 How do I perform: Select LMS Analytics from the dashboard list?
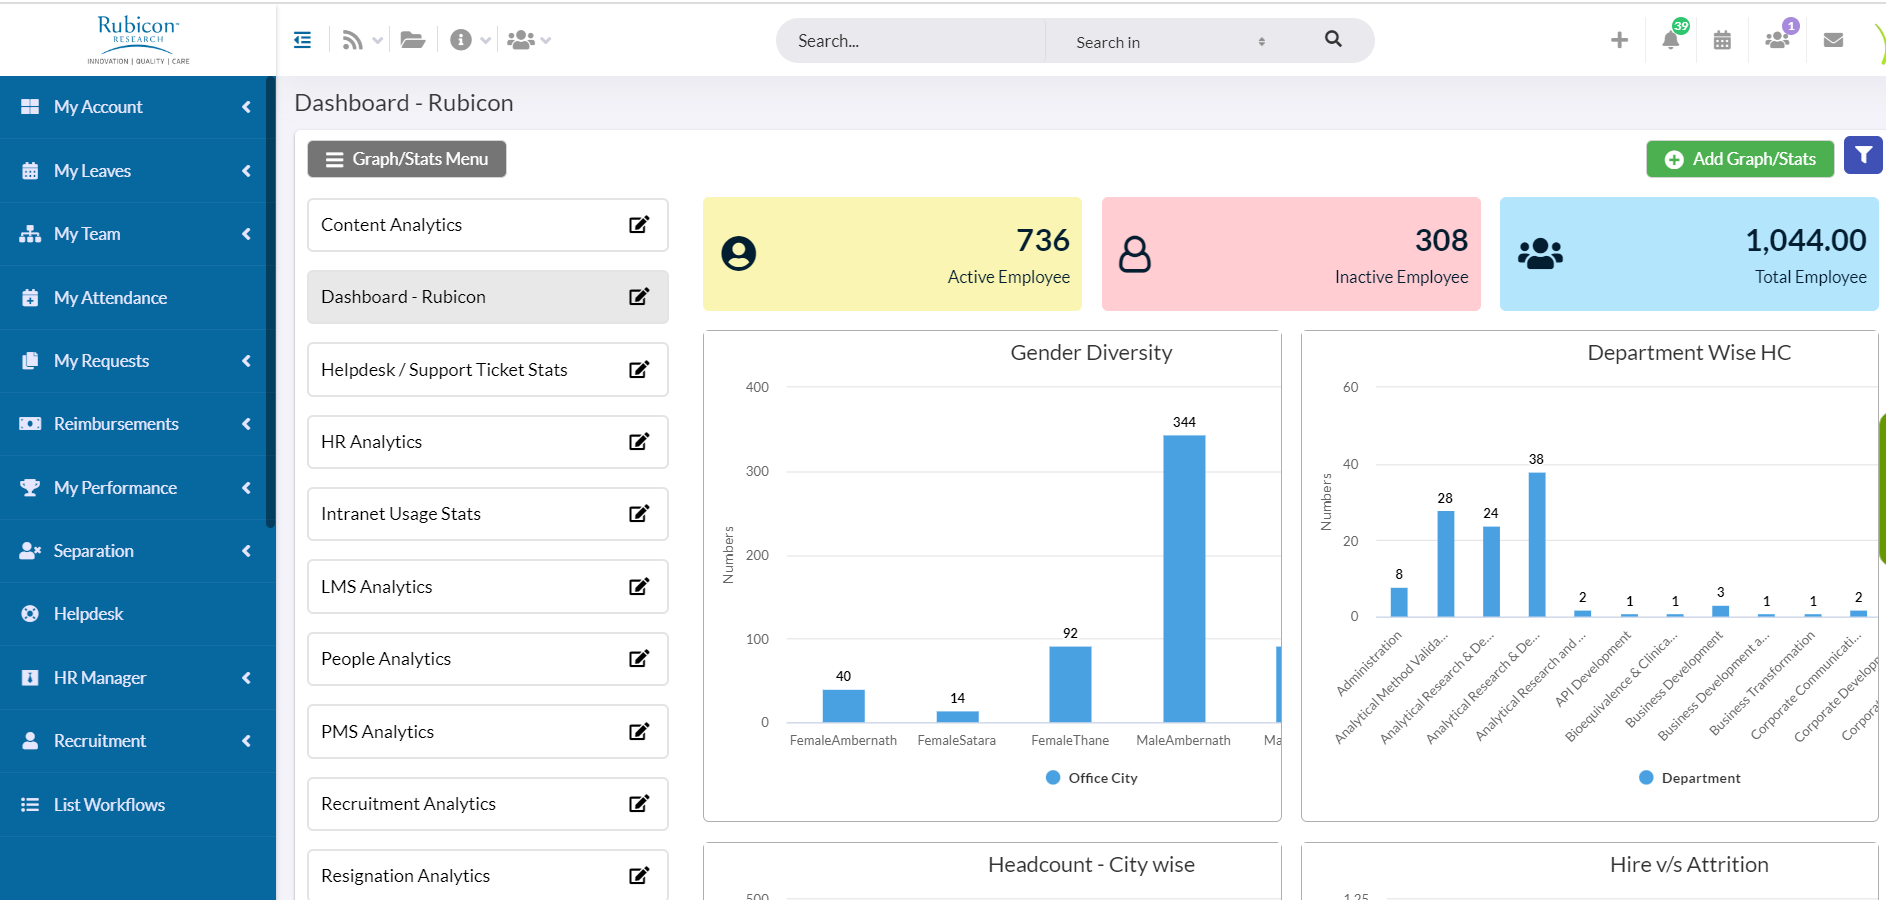click(x=487, y=587)
